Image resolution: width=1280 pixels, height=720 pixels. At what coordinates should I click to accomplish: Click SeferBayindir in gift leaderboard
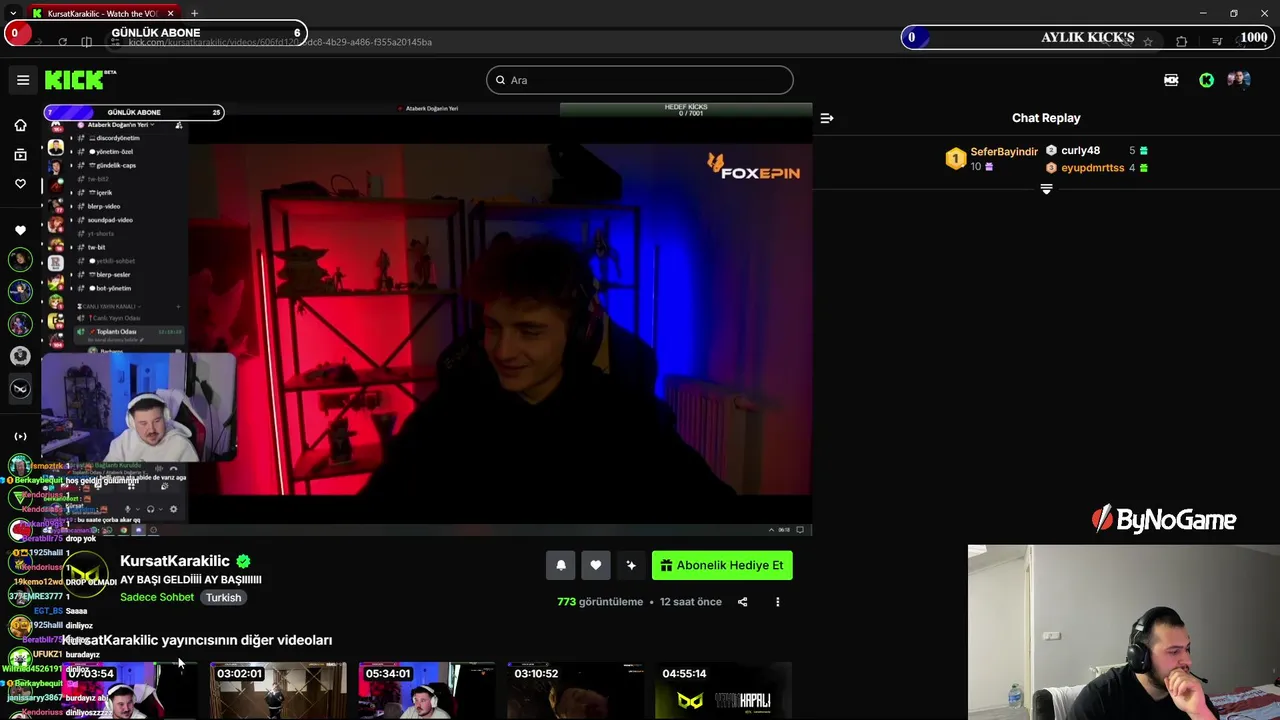tap(1004, 152)
